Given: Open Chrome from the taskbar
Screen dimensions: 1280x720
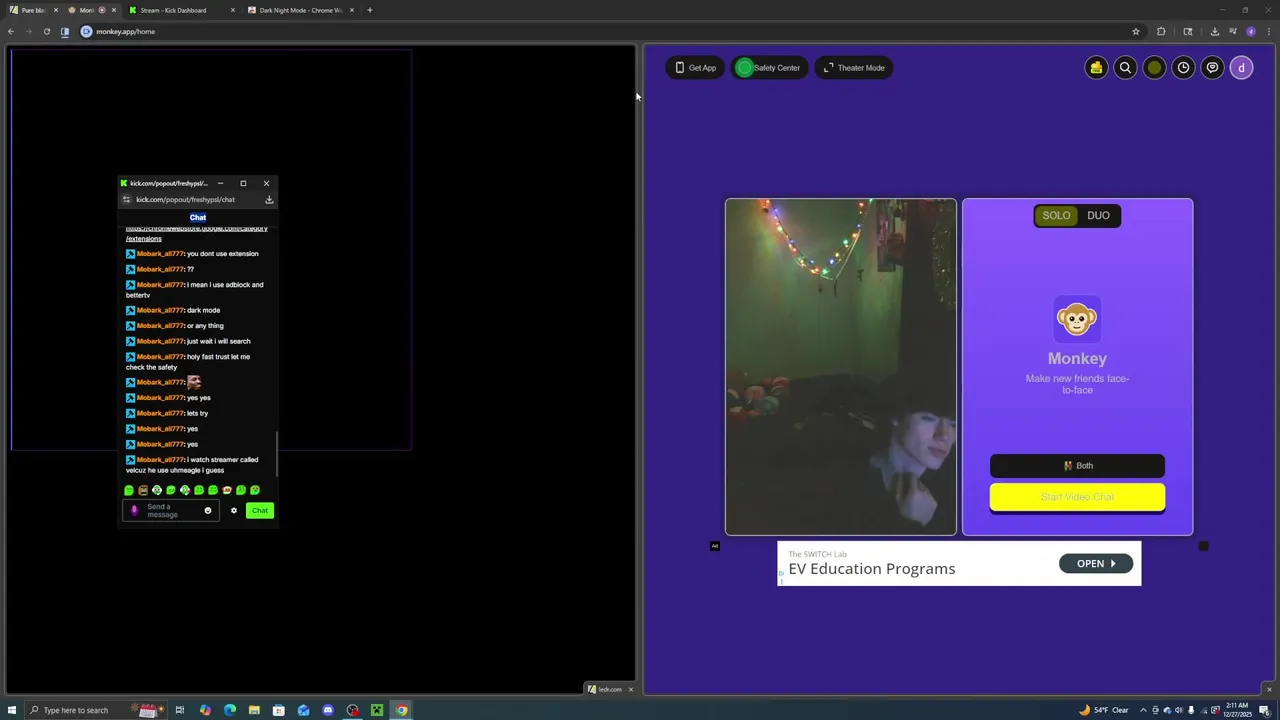Looking at the screenshot, I should 401,710.
